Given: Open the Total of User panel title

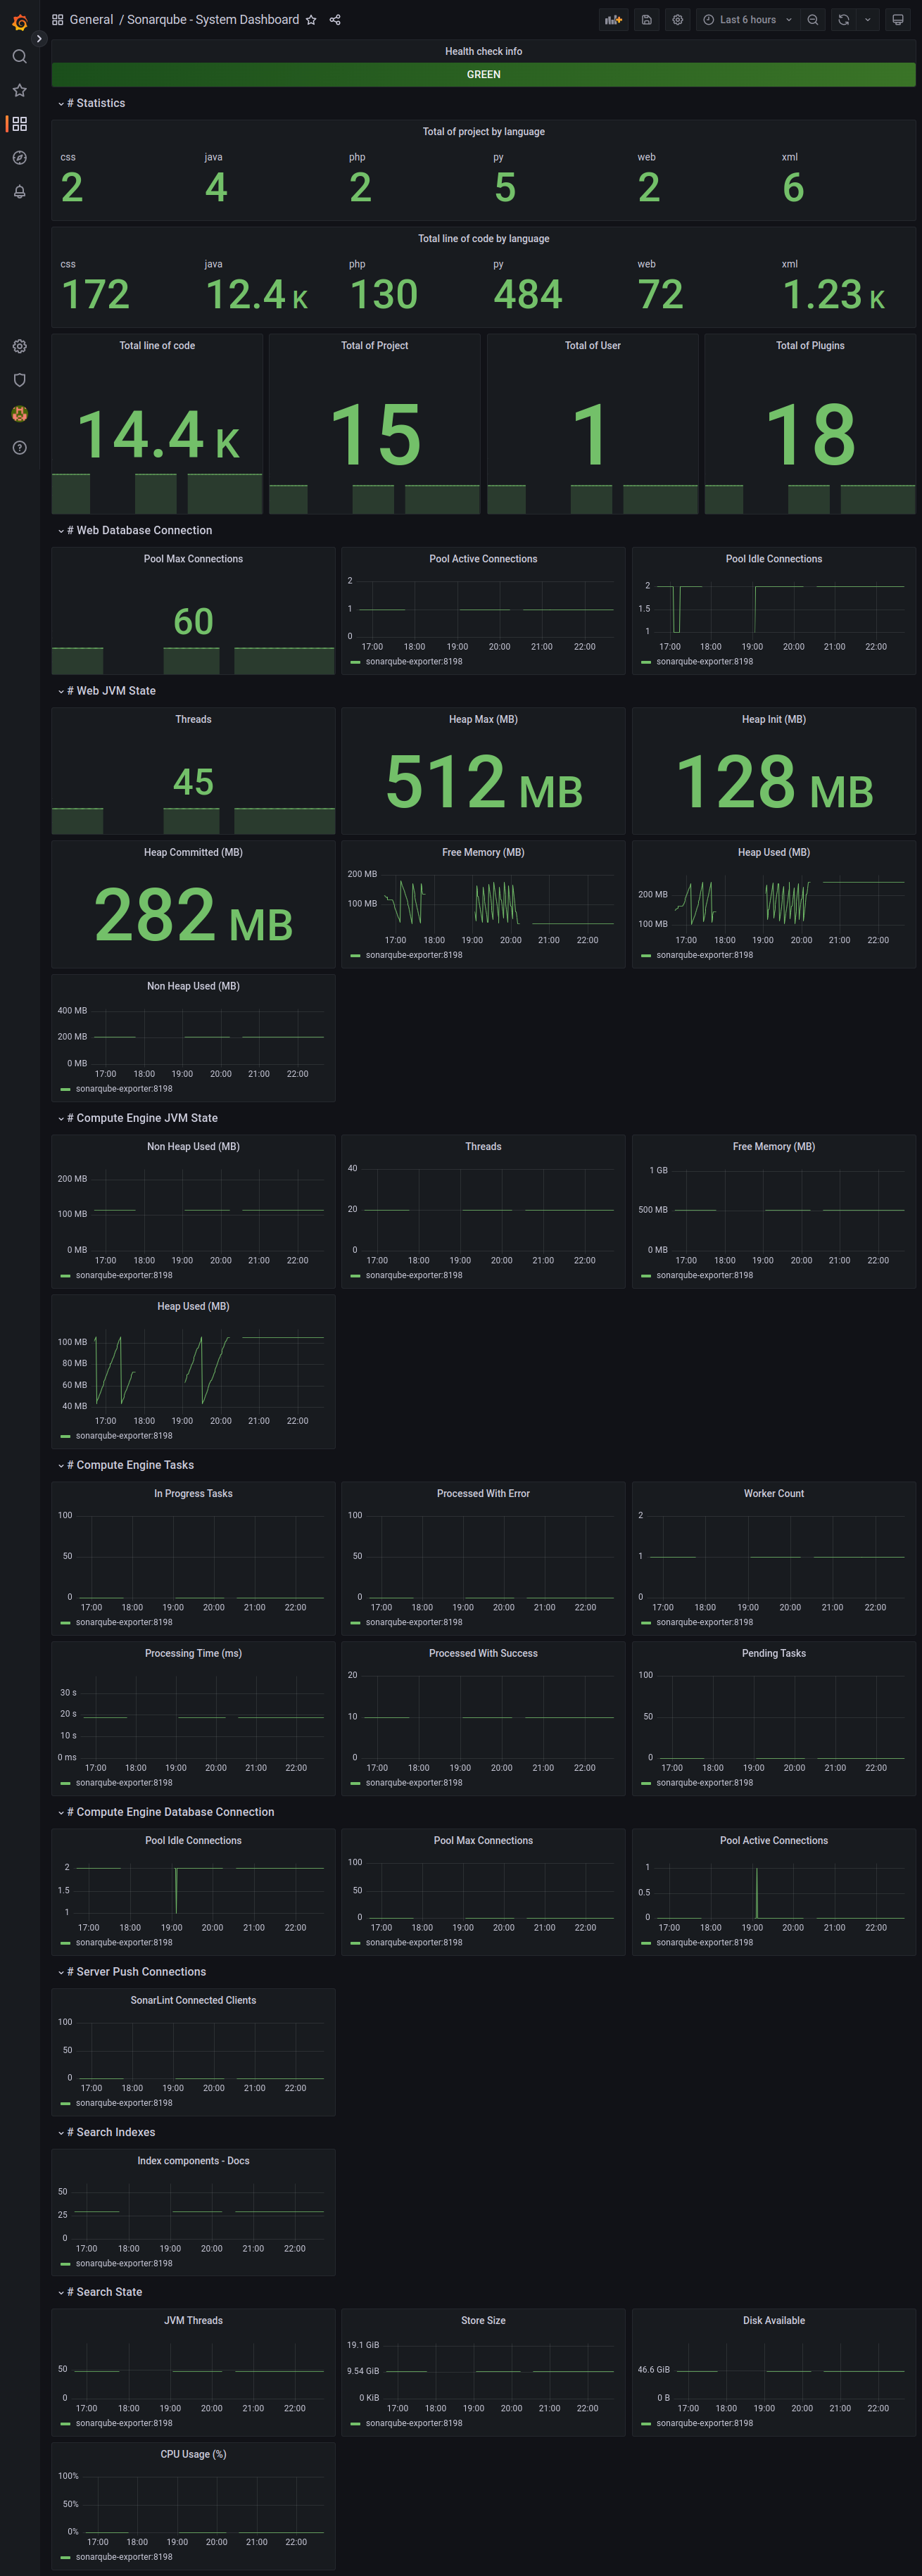Looking at the screenshot, I should 593,346.
